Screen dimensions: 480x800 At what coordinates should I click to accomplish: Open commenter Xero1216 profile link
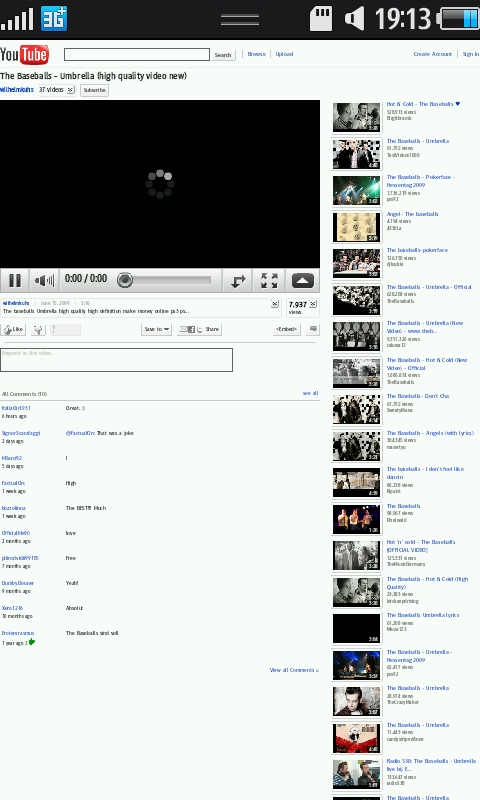(12, 608)
